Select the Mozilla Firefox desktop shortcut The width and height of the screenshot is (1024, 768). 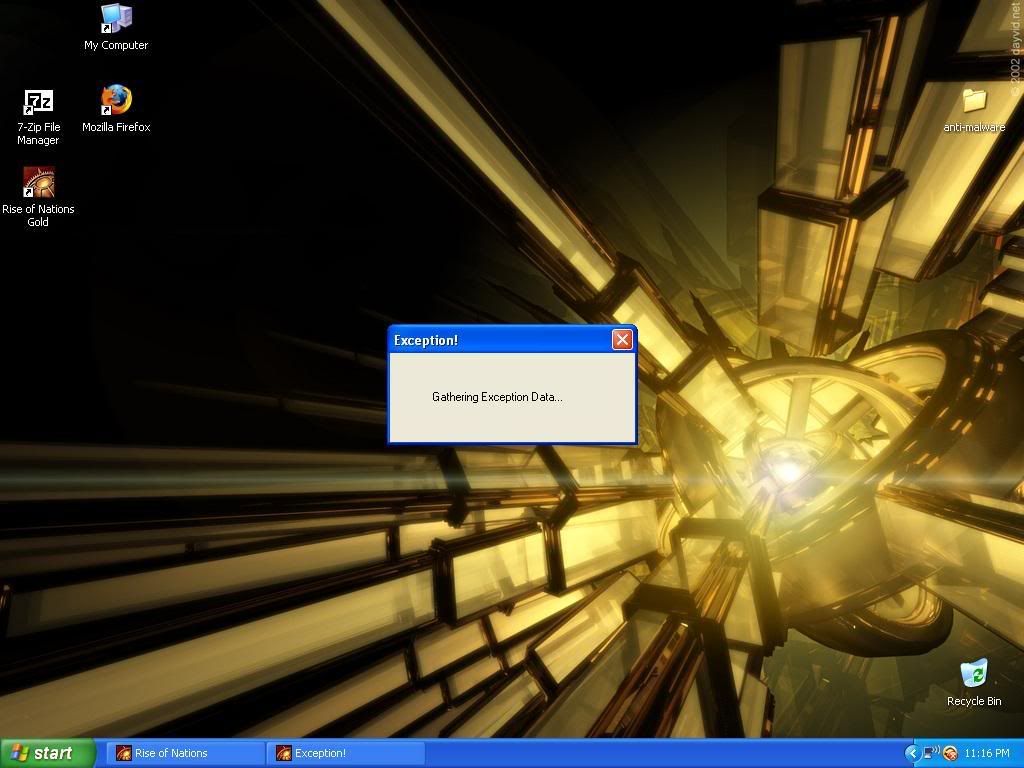pos(116,101)
